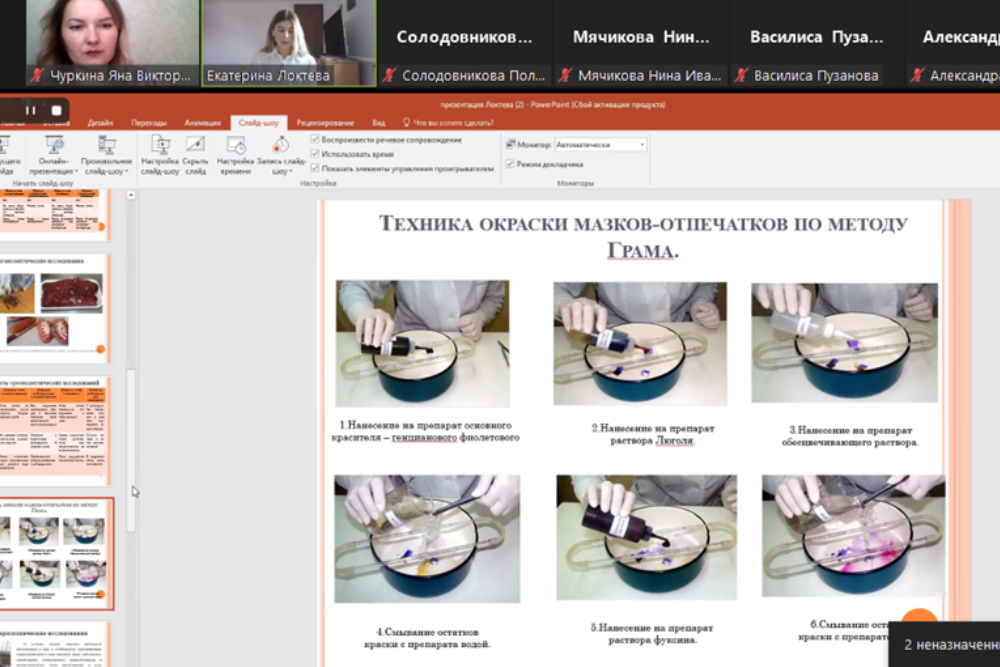Toggle 'Воспроизвести речевое сопровождение' checkbox
1000x667 pixels.
316,140
